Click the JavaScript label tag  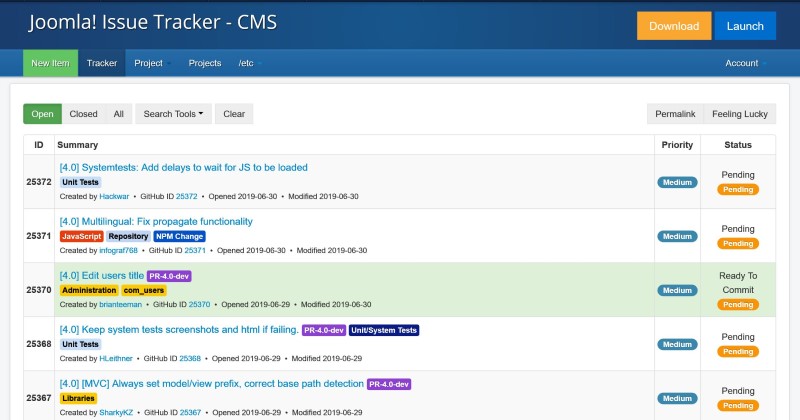pyautogui.click(x=81, y=236)
